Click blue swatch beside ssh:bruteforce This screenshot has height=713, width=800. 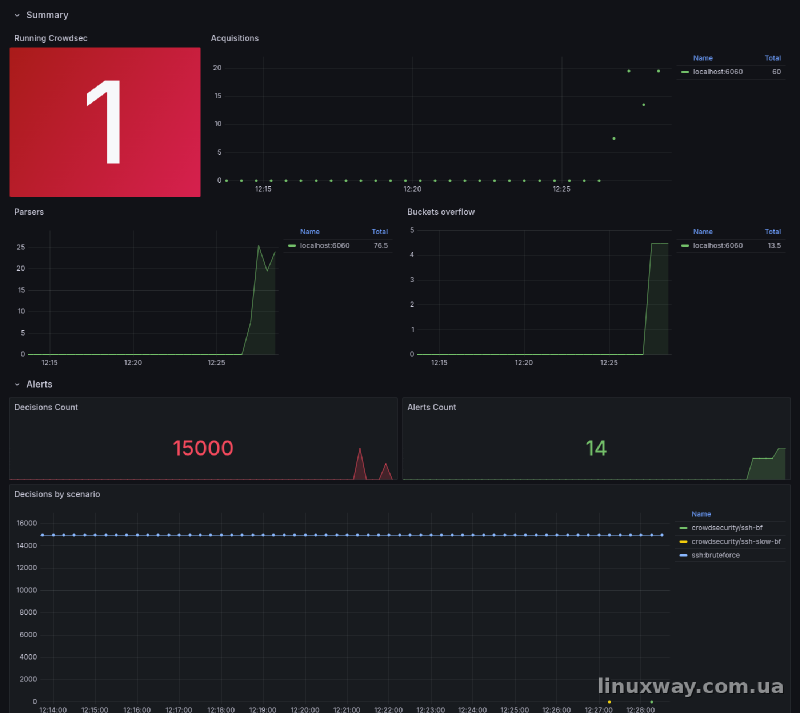tap(683, 555)
